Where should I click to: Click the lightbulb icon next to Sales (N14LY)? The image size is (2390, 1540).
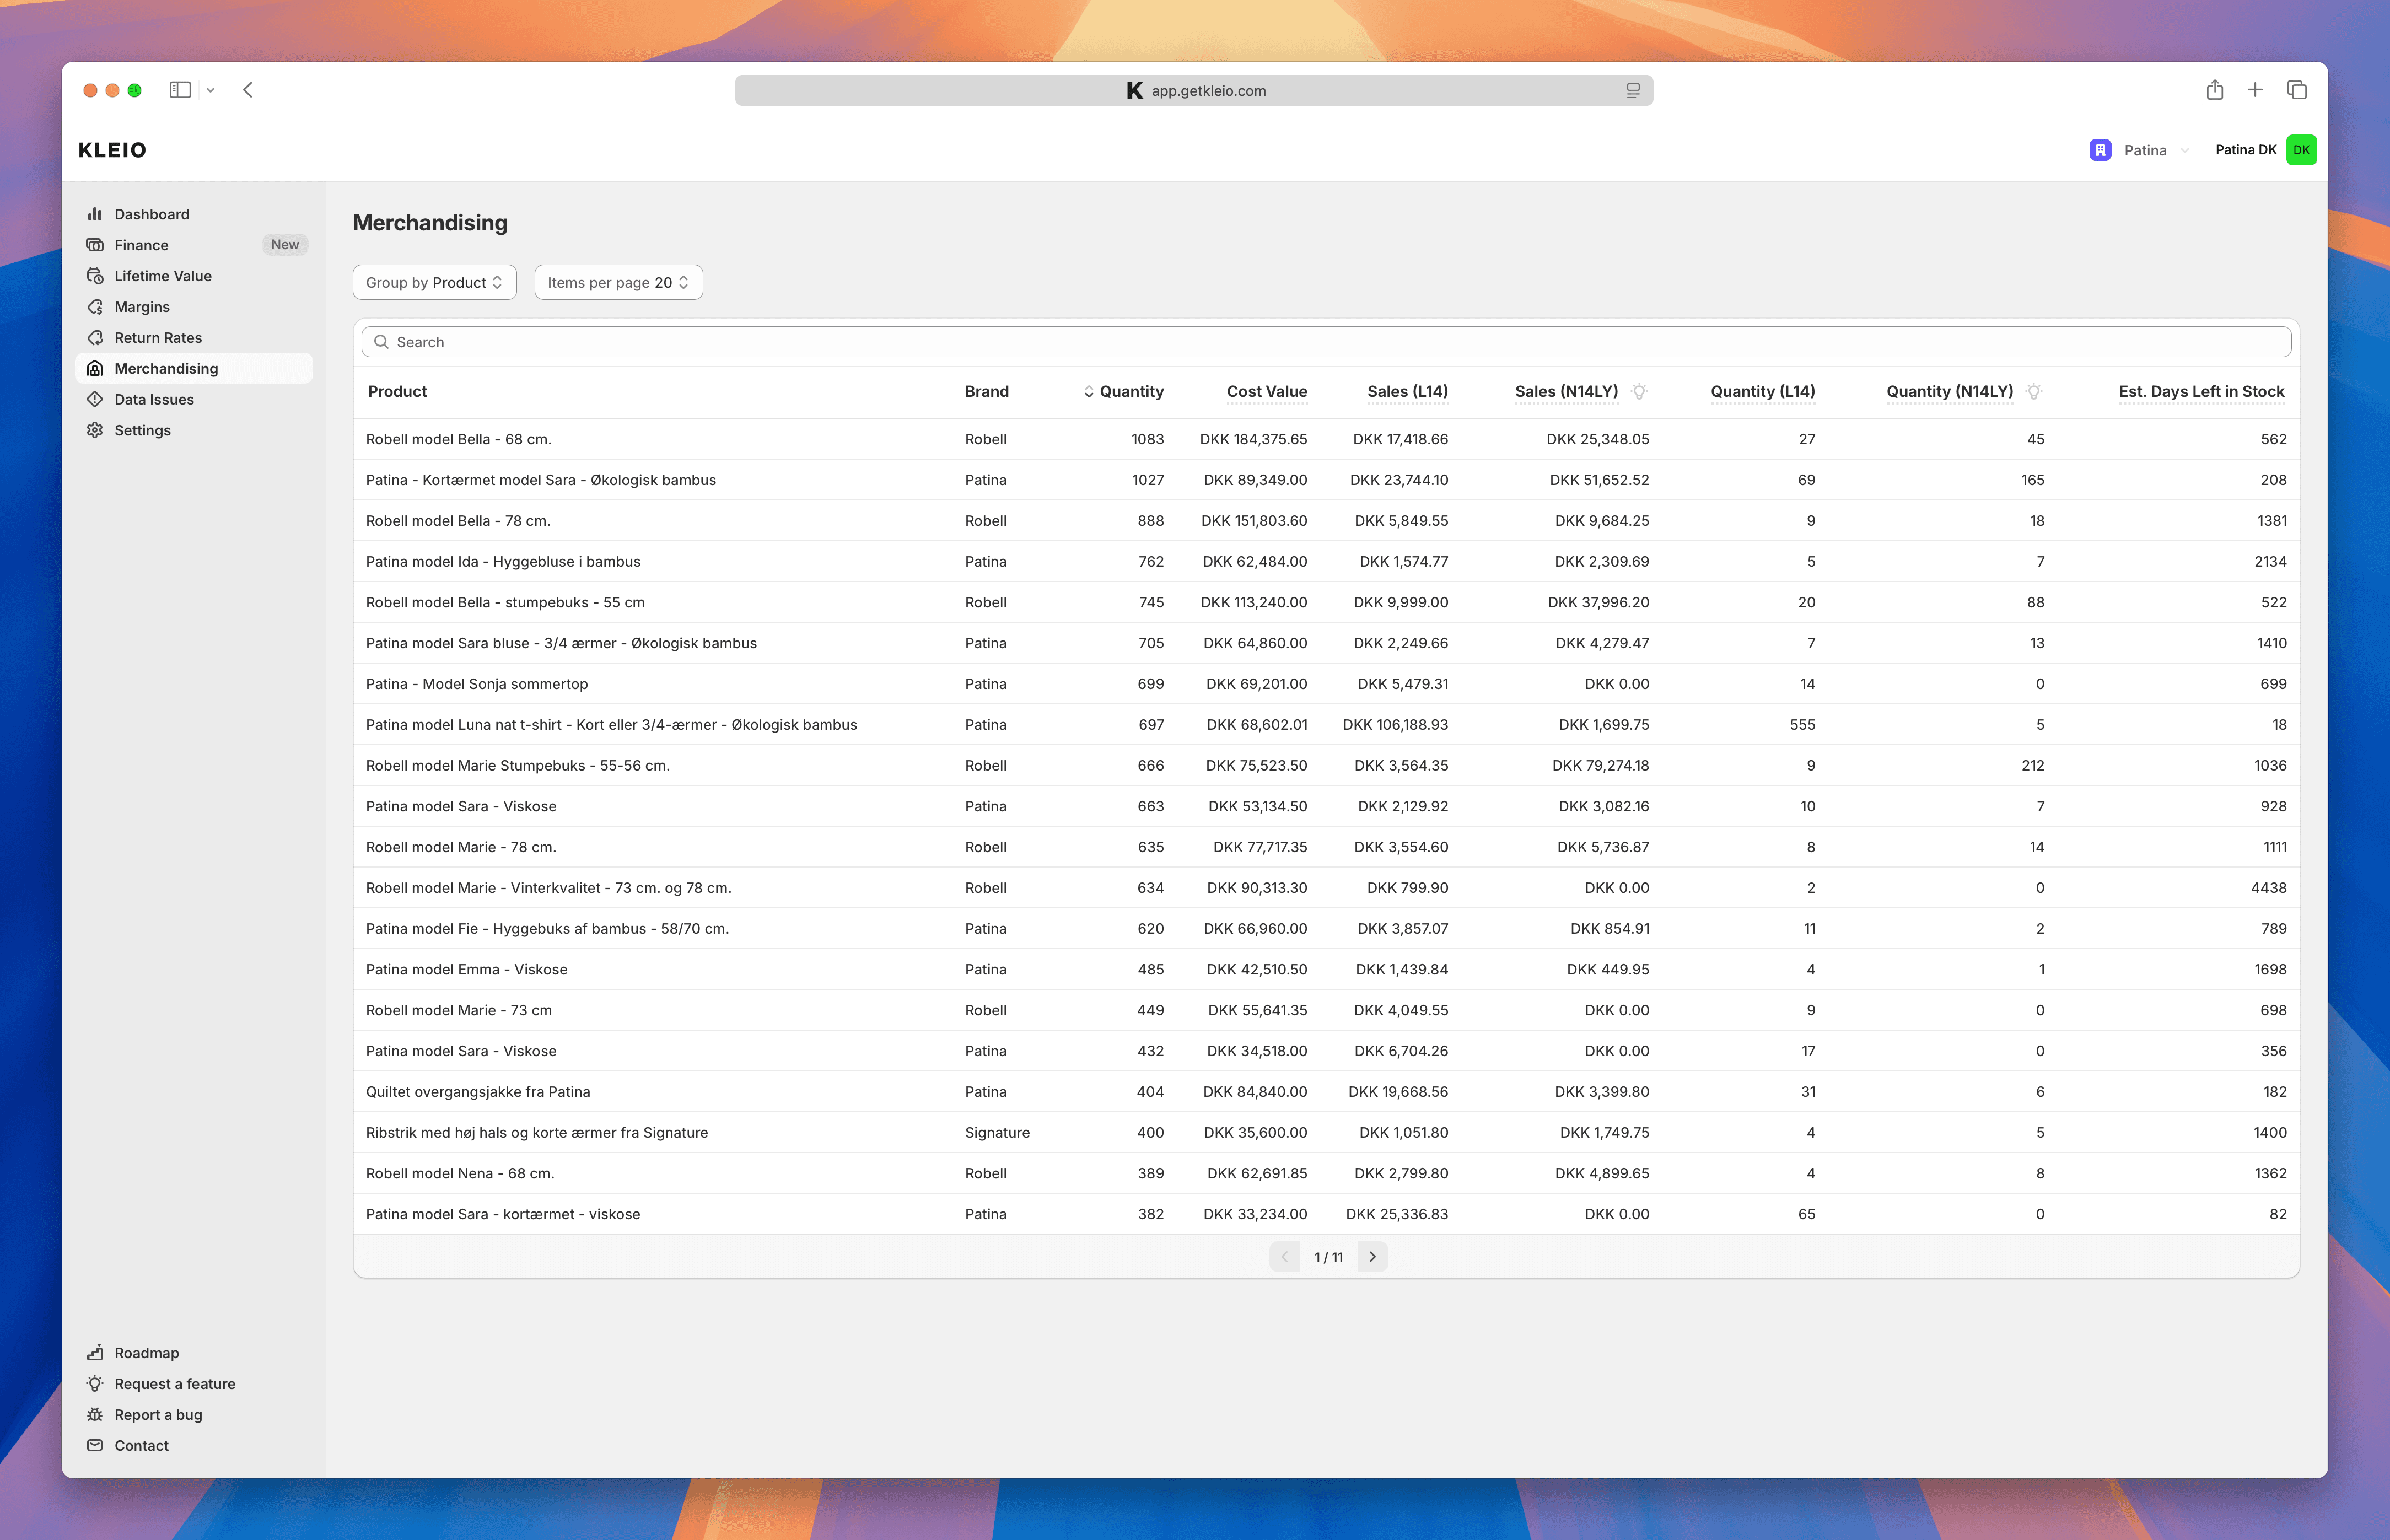[x=1639, y=391]
